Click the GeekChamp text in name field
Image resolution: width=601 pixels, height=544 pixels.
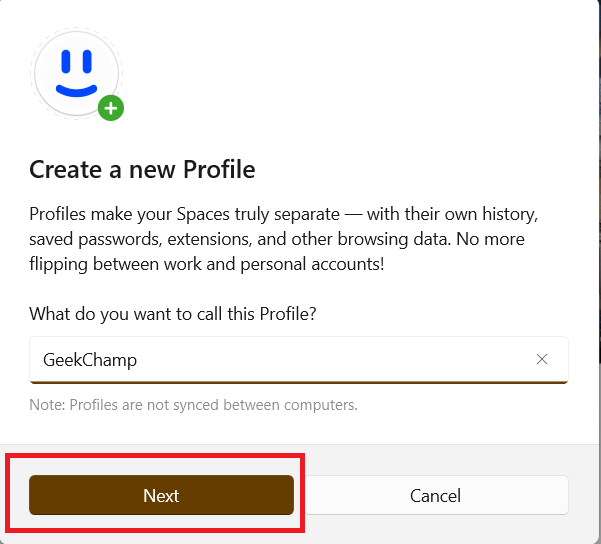point(90,360)
